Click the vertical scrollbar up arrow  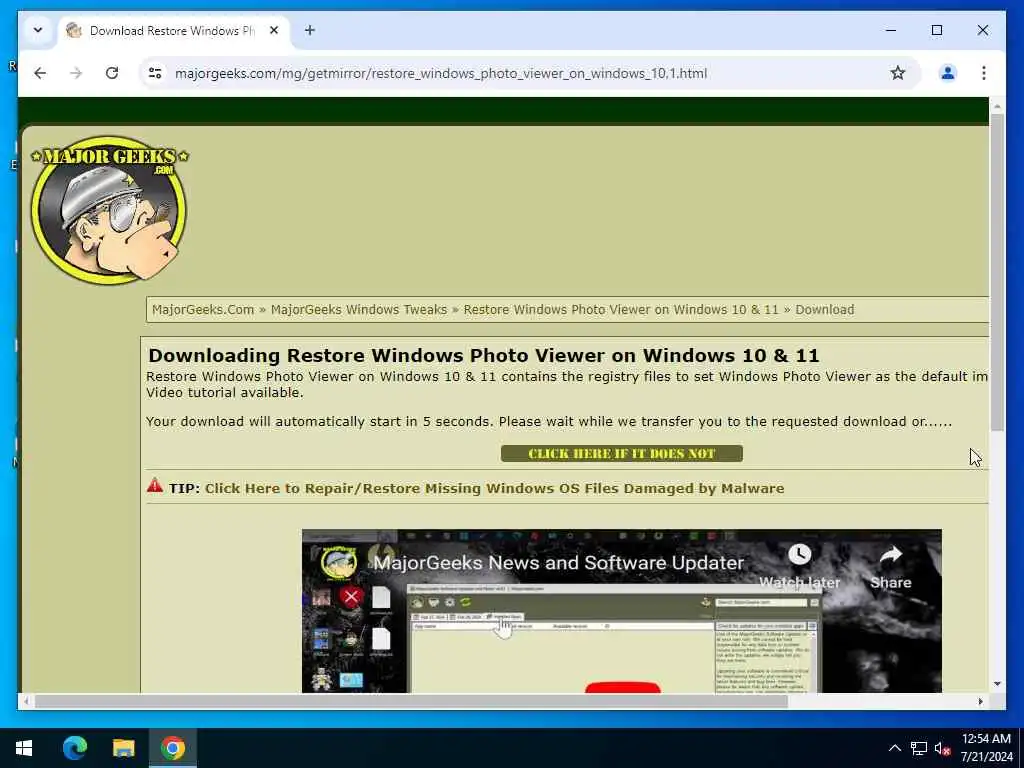click(997, 106)
